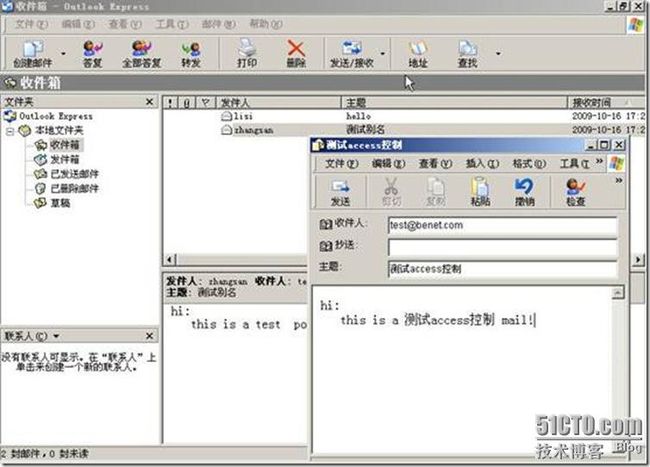Click Copy (复制) icon in compose window
Image resolution: width=650 pixels, height=467 pixels.
436,192
